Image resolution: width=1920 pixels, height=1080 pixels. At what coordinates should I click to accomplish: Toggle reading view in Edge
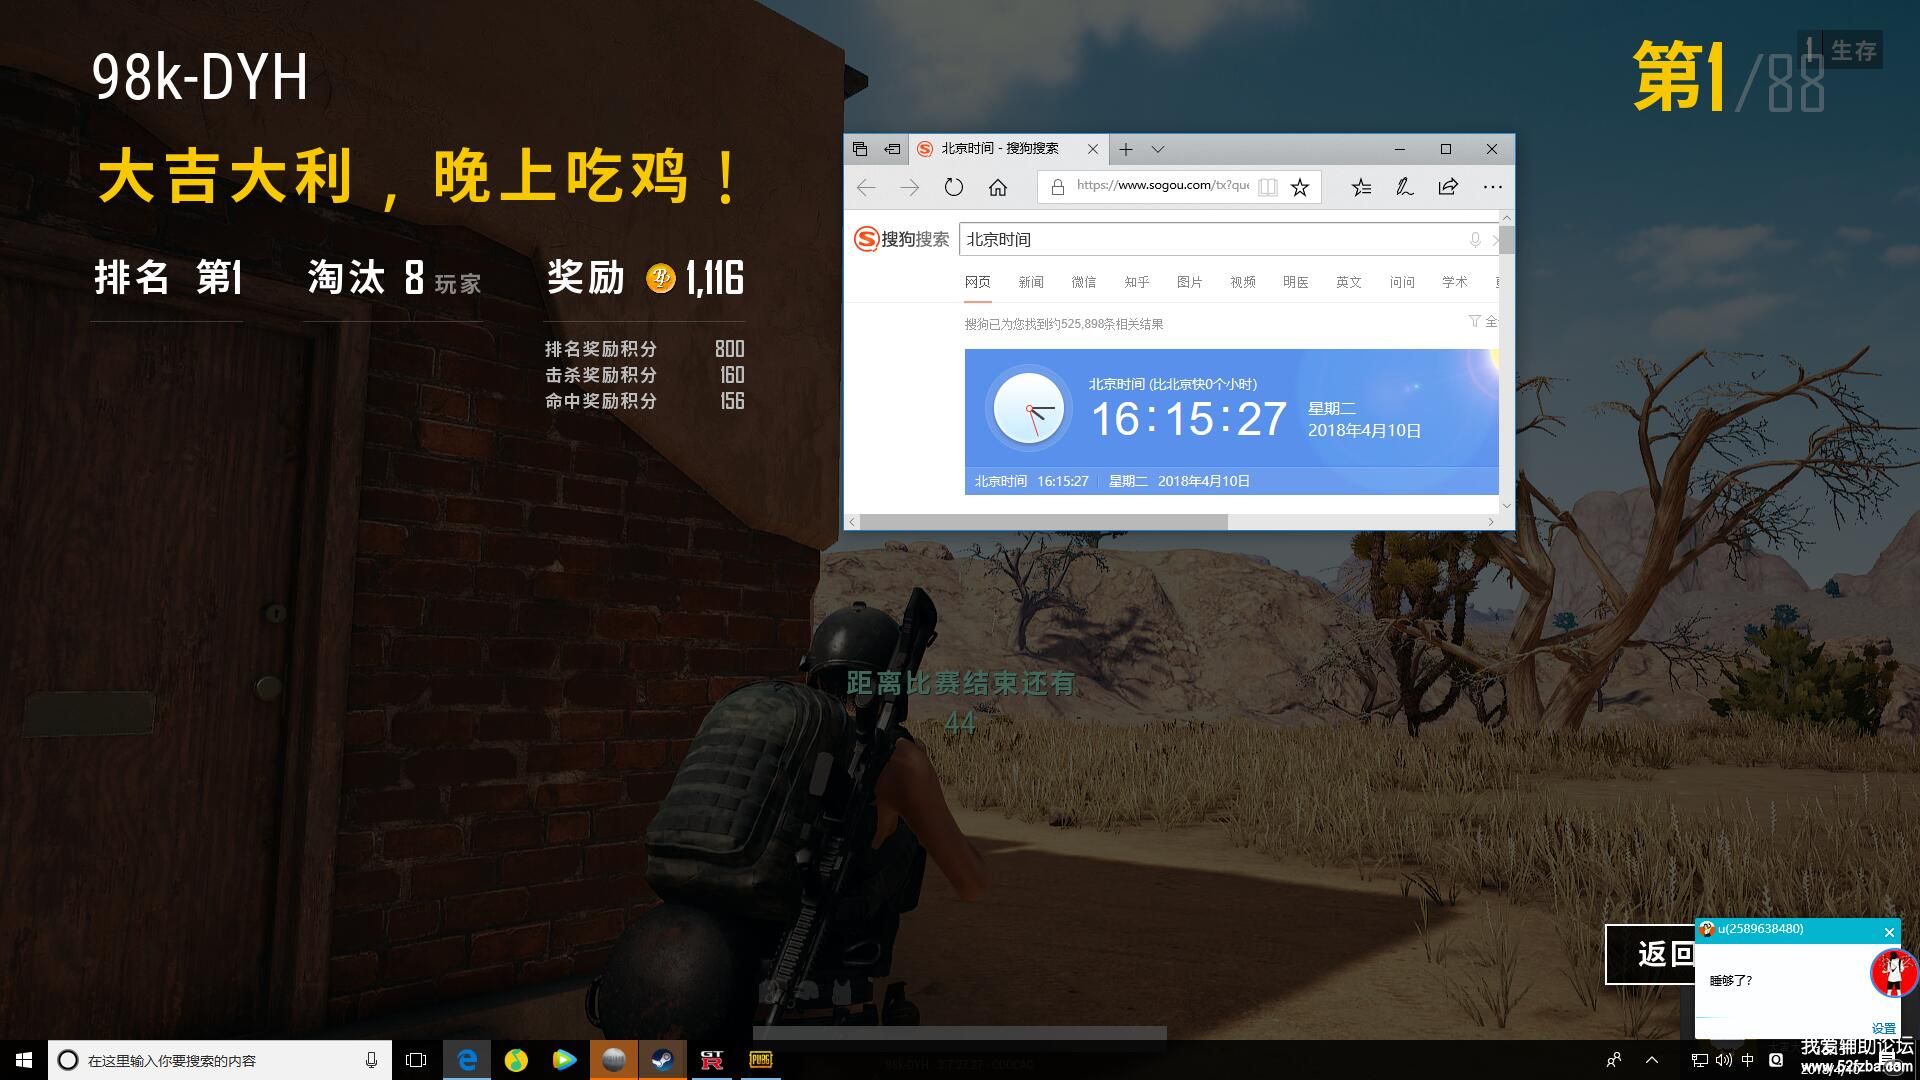tap(1268, 187)
